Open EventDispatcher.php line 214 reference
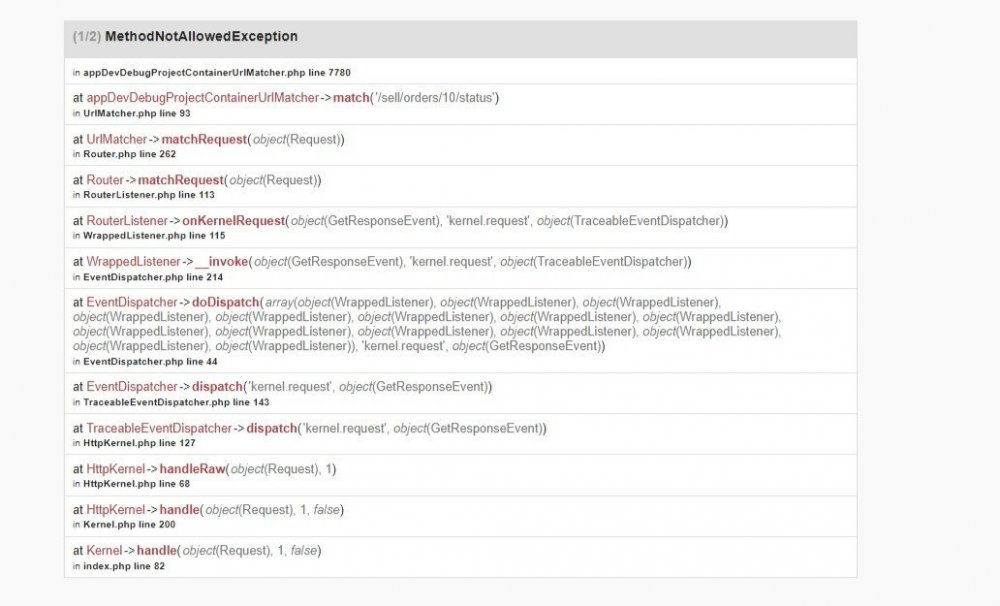Image resolution: width=1000 pixels, height=606 pixels. click(x=153, y=277)
